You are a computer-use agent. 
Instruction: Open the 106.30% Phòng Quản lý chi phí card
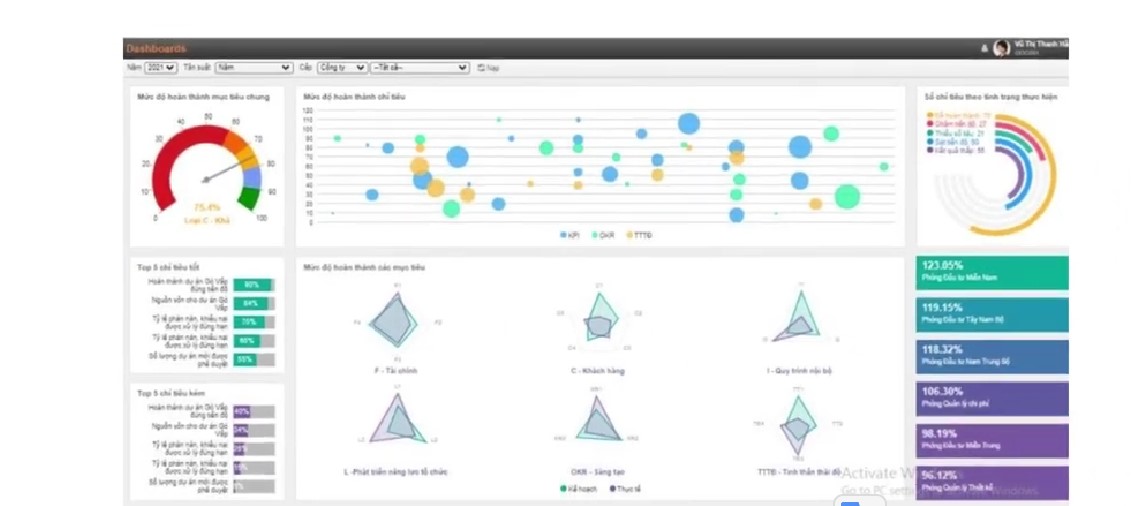point(992,398)
